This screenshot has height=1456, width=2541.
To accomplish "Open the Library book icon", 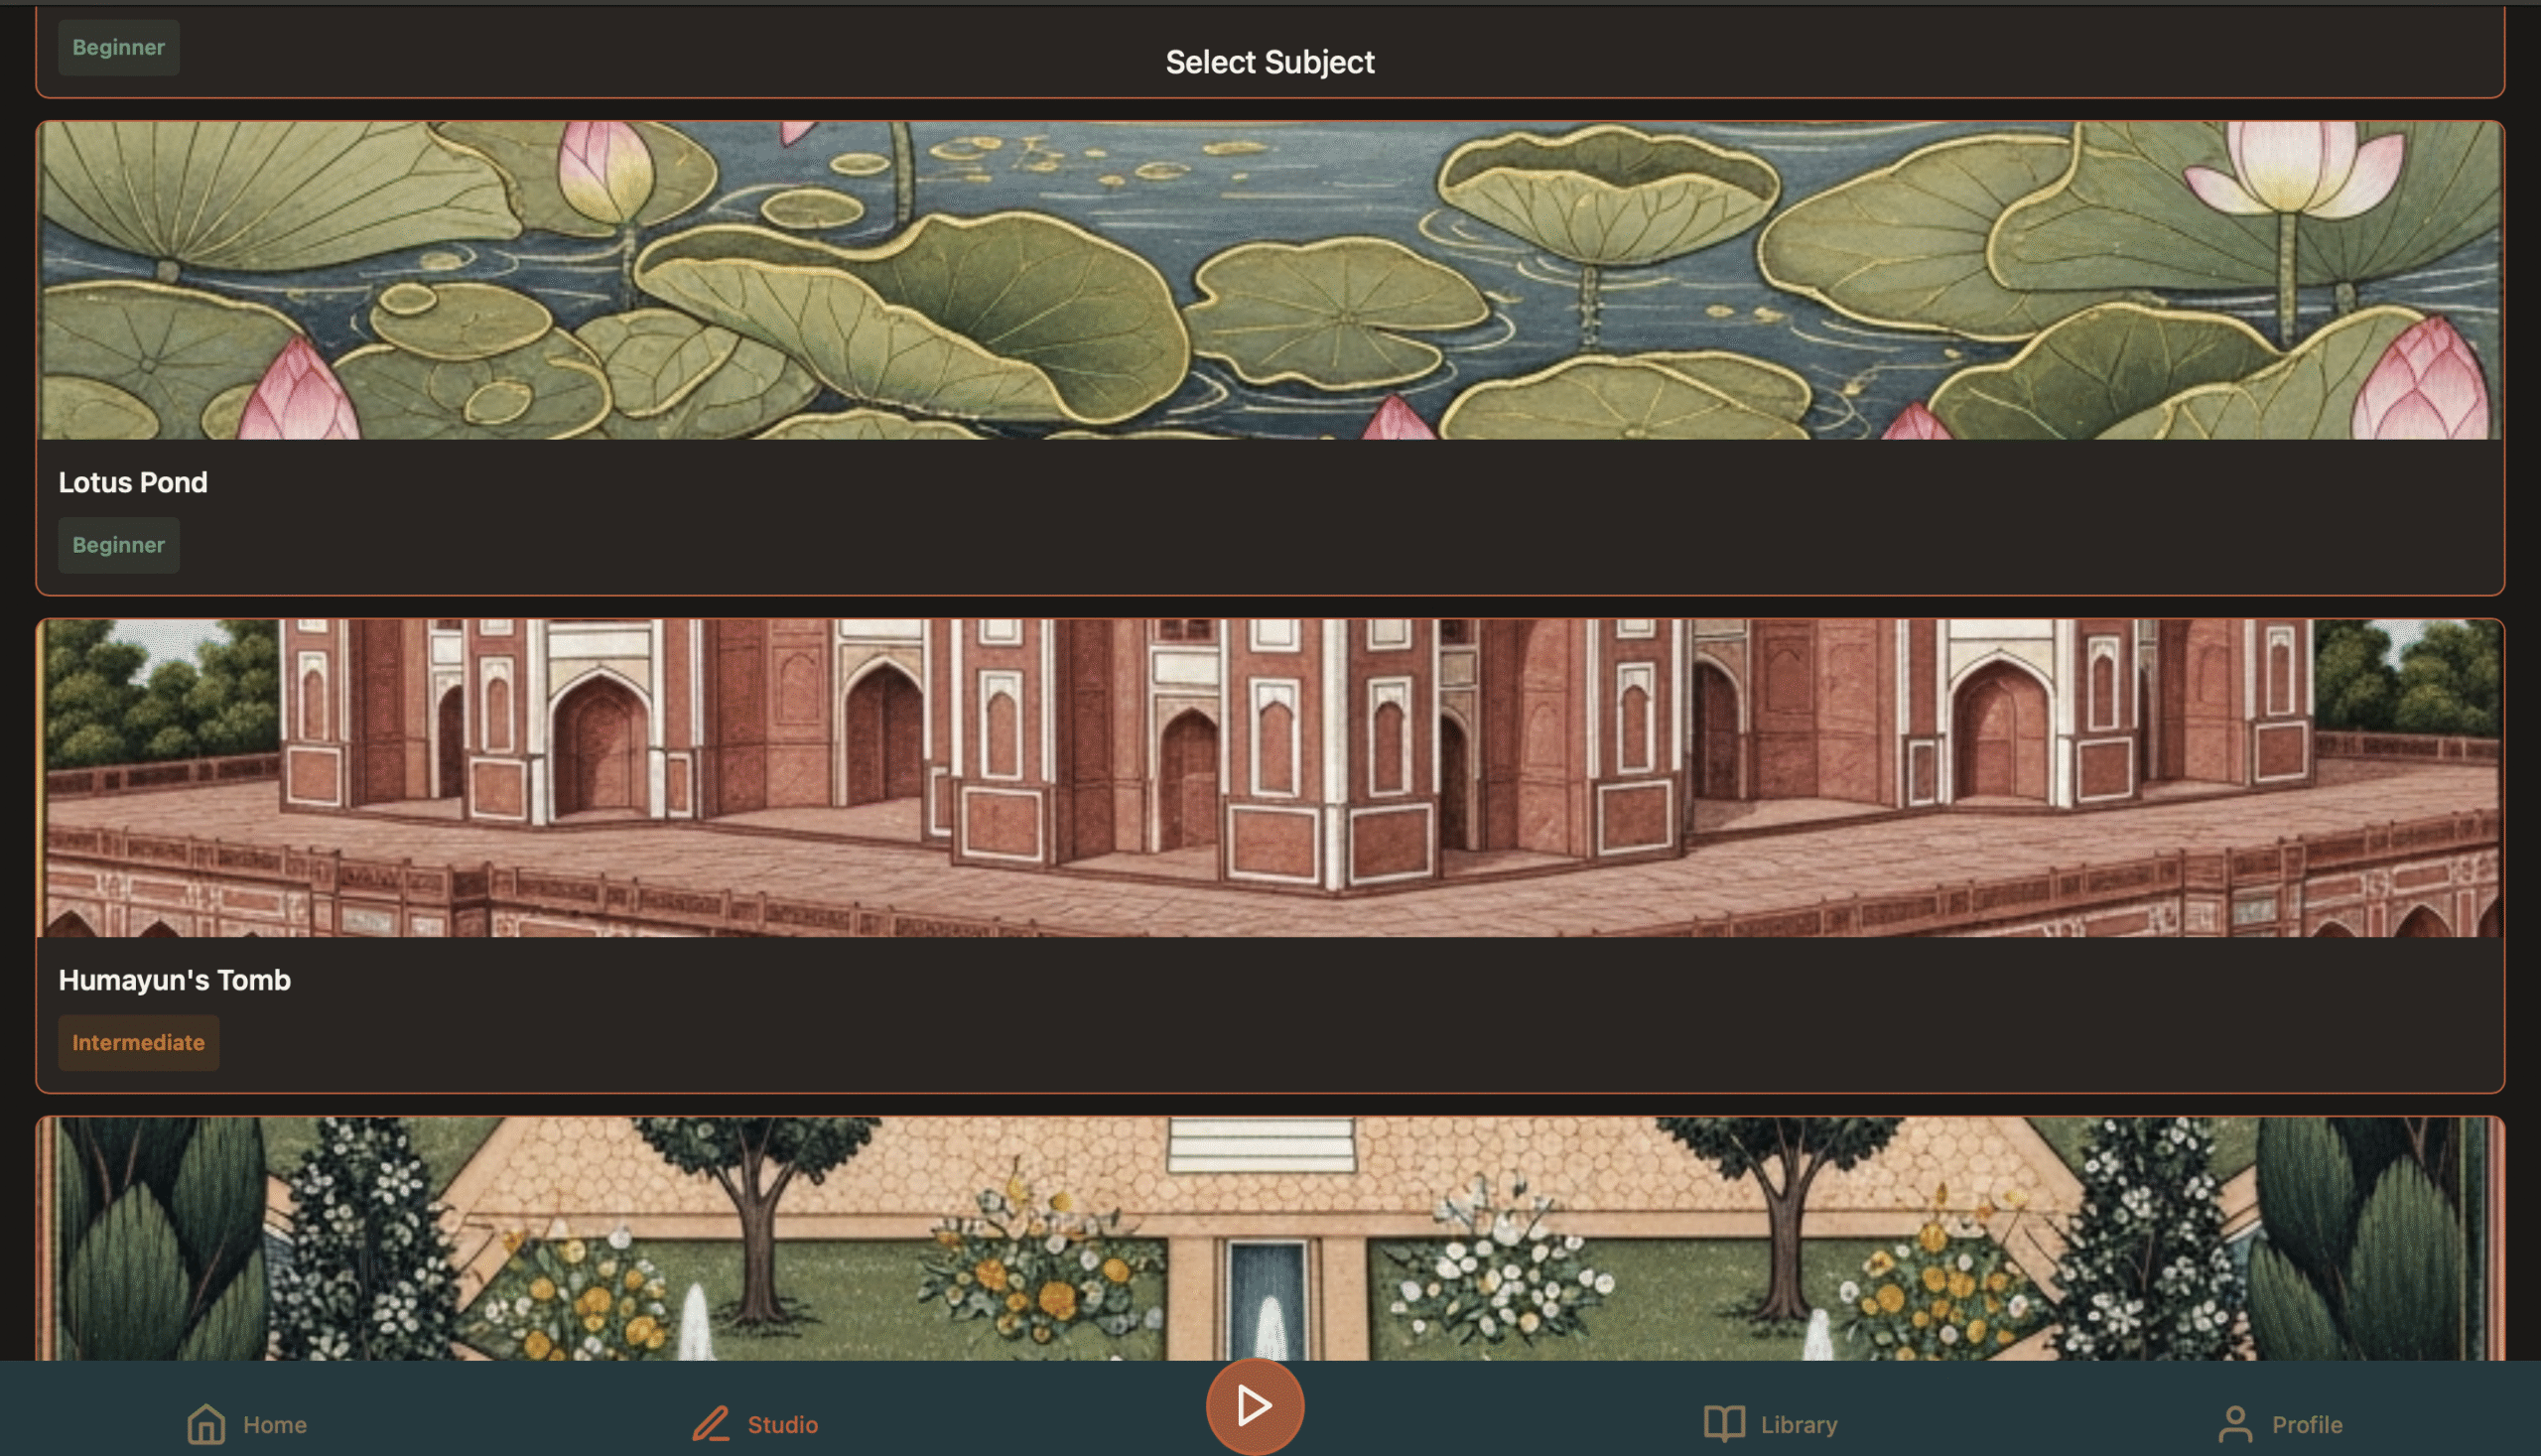I will [x=1724, y=1423].
